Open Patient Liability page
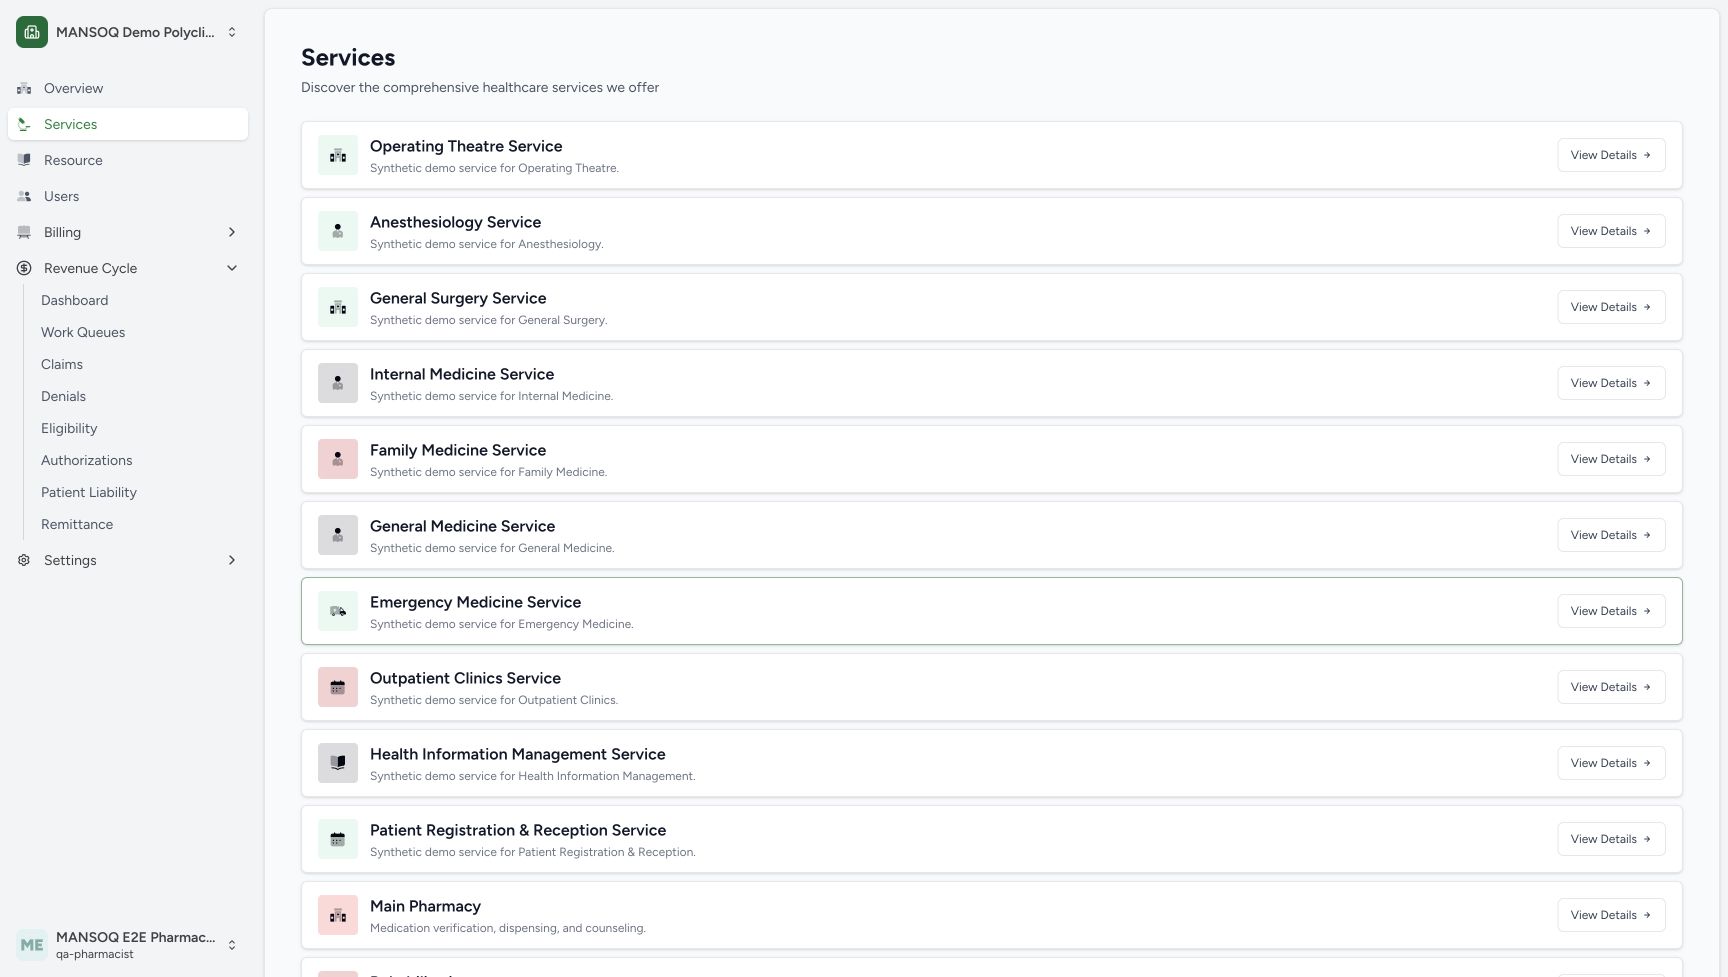The width and height of the screenshot is (1728, 977). tap(89, 492)
